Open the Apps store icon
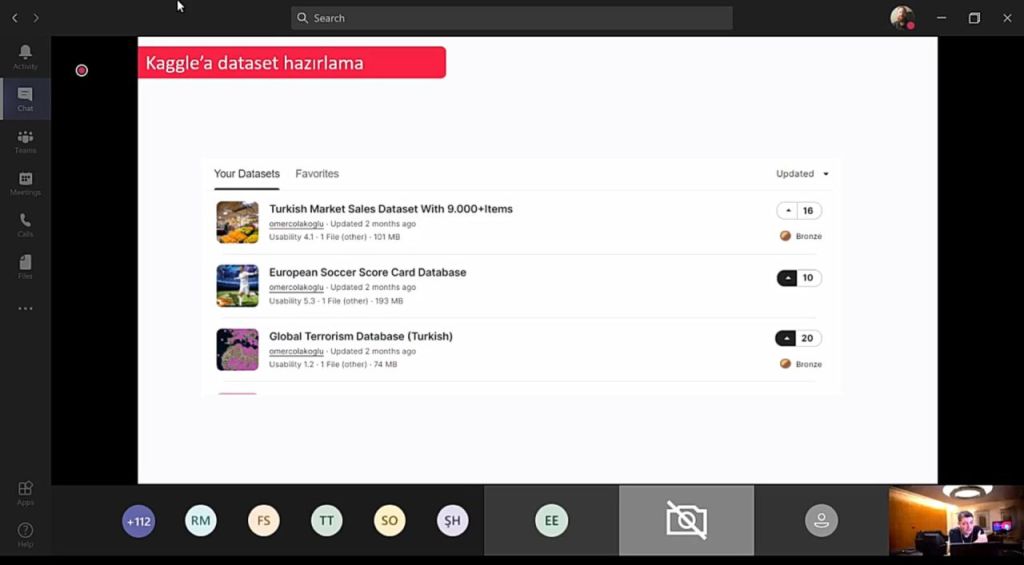This screenshot has height=565, width=1024. [25, 492]
